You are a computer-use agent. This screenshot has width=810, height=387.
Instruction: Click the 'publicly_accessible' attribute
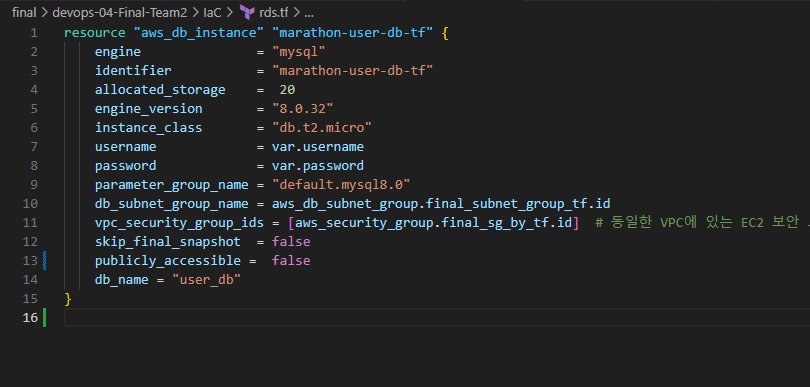168,260
